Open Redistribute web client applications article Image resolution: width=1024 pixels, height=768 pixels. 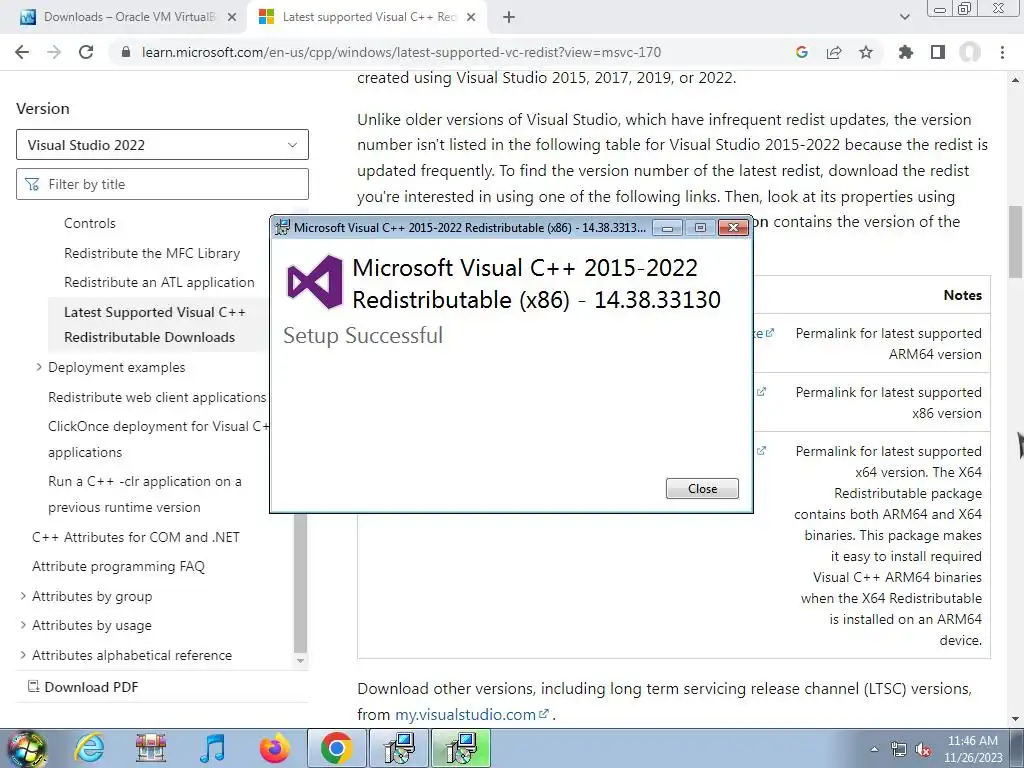[157, 397]
